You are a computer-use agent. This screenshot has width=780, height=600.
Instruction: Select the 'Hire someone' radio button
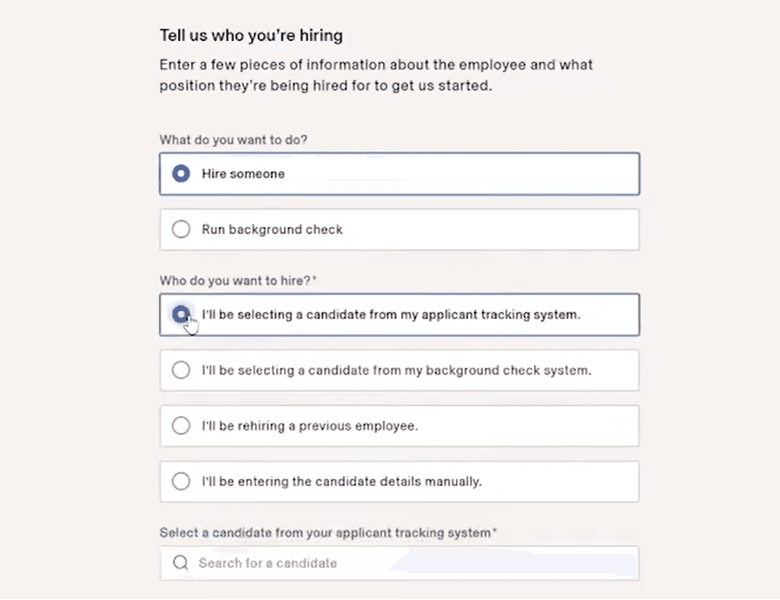click(181, 174)
